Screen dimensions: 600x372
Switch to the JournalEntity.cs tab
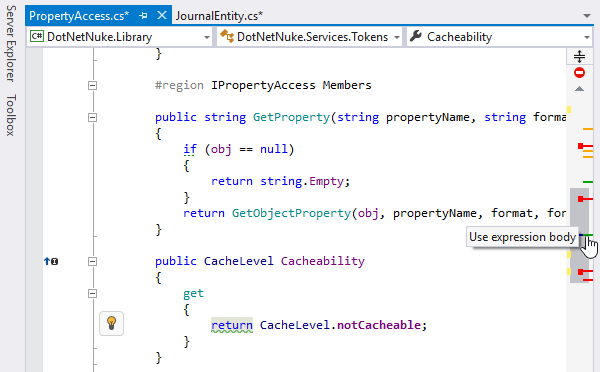click(219, 16)
